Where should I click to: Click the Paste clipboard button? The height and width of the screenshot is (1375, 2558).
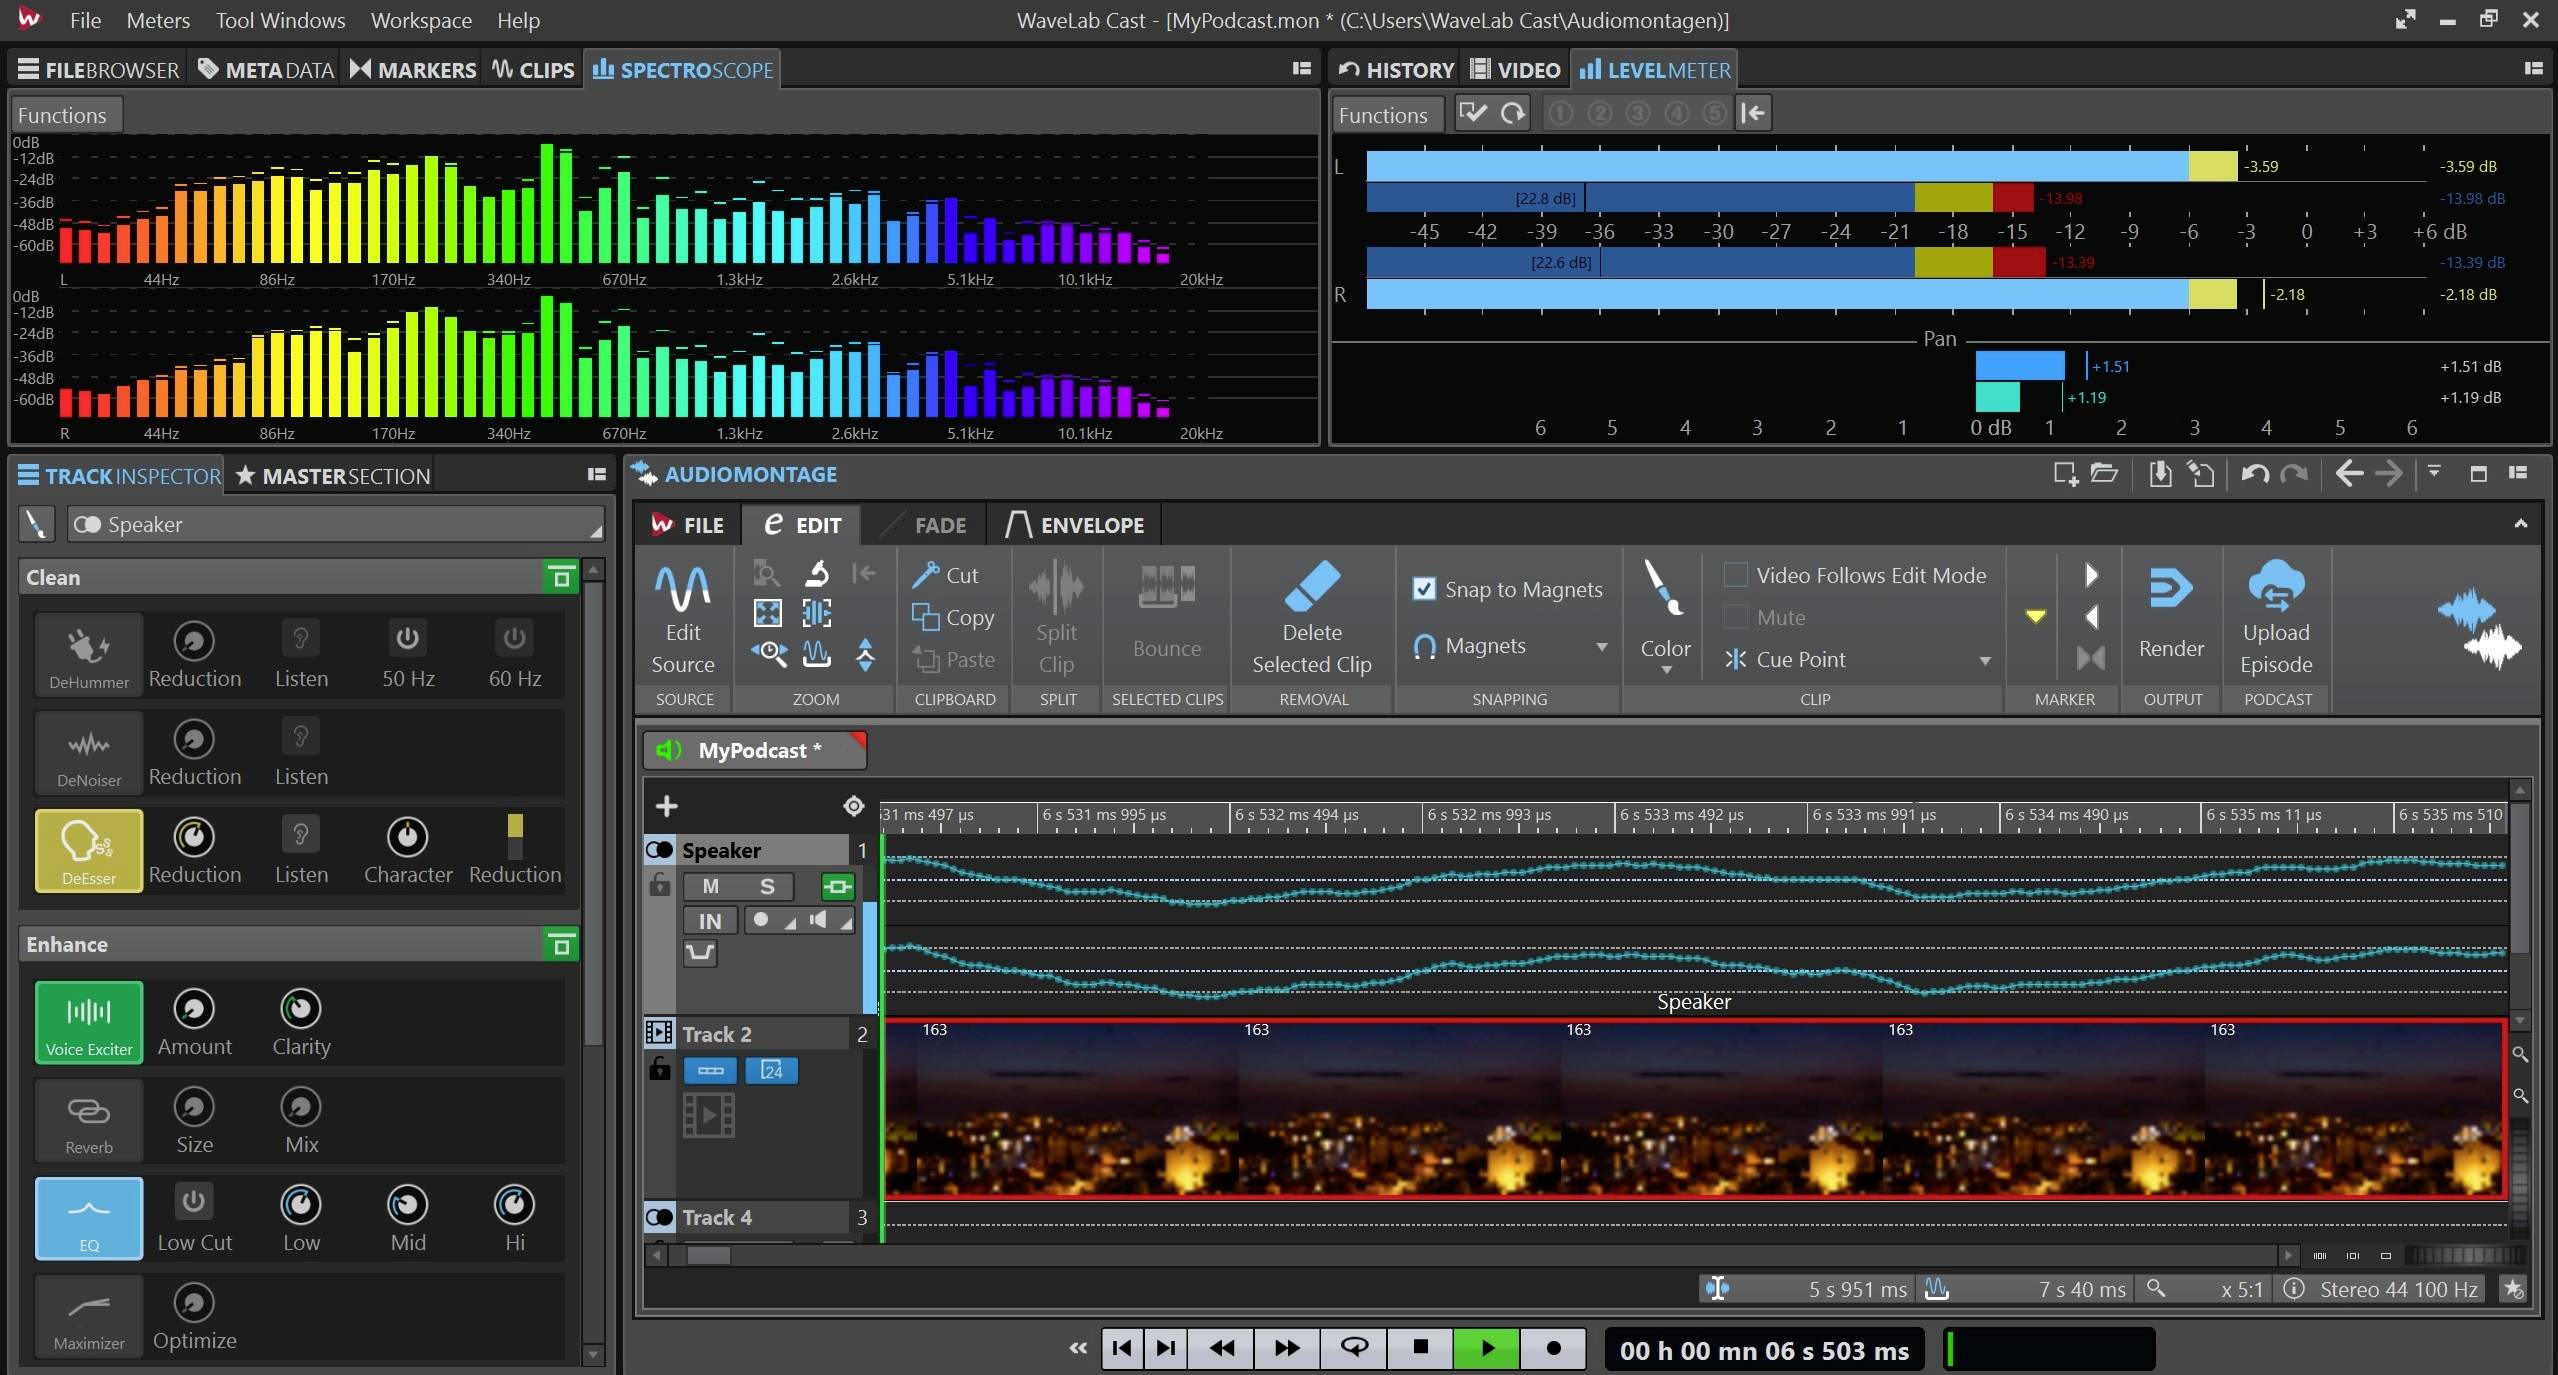[x=953, y=660]
